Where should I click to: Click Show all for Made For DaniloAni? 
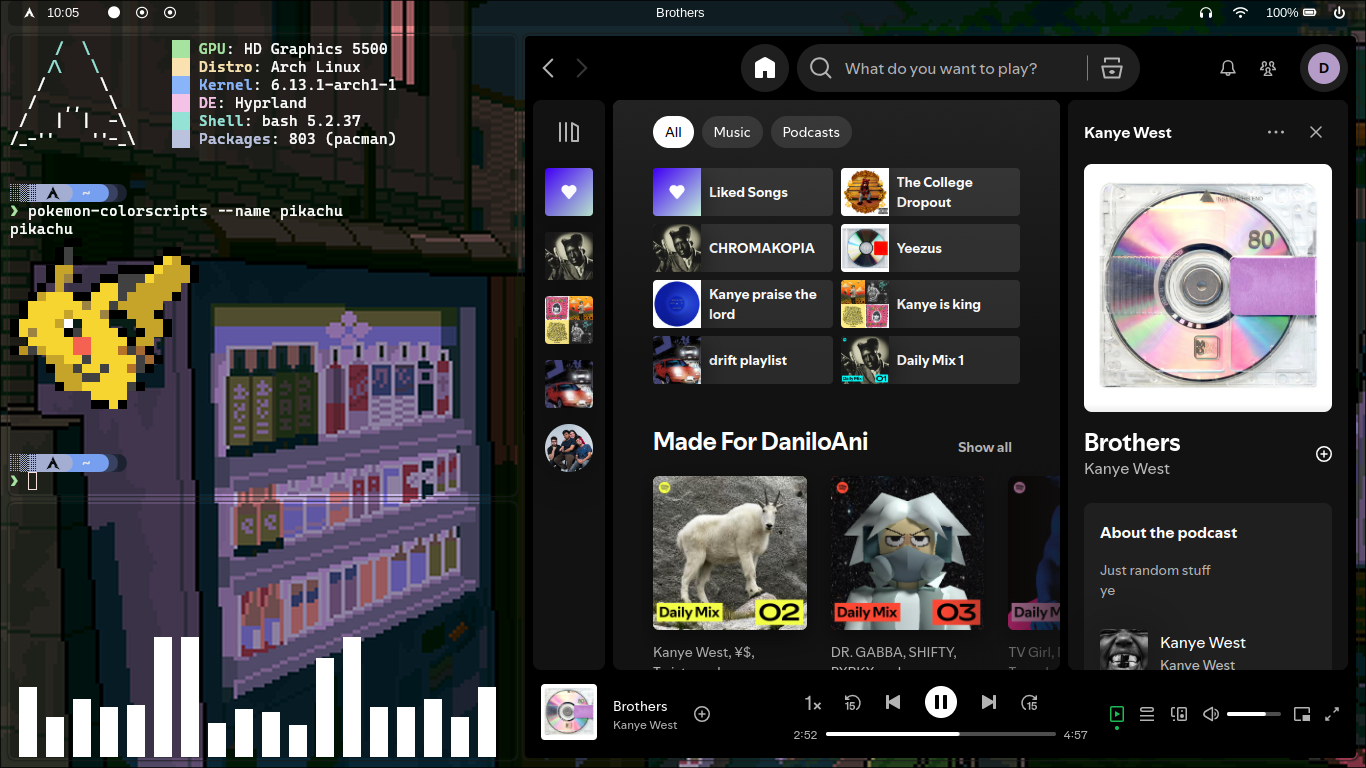pyautogui.click(x=984, y=447)
